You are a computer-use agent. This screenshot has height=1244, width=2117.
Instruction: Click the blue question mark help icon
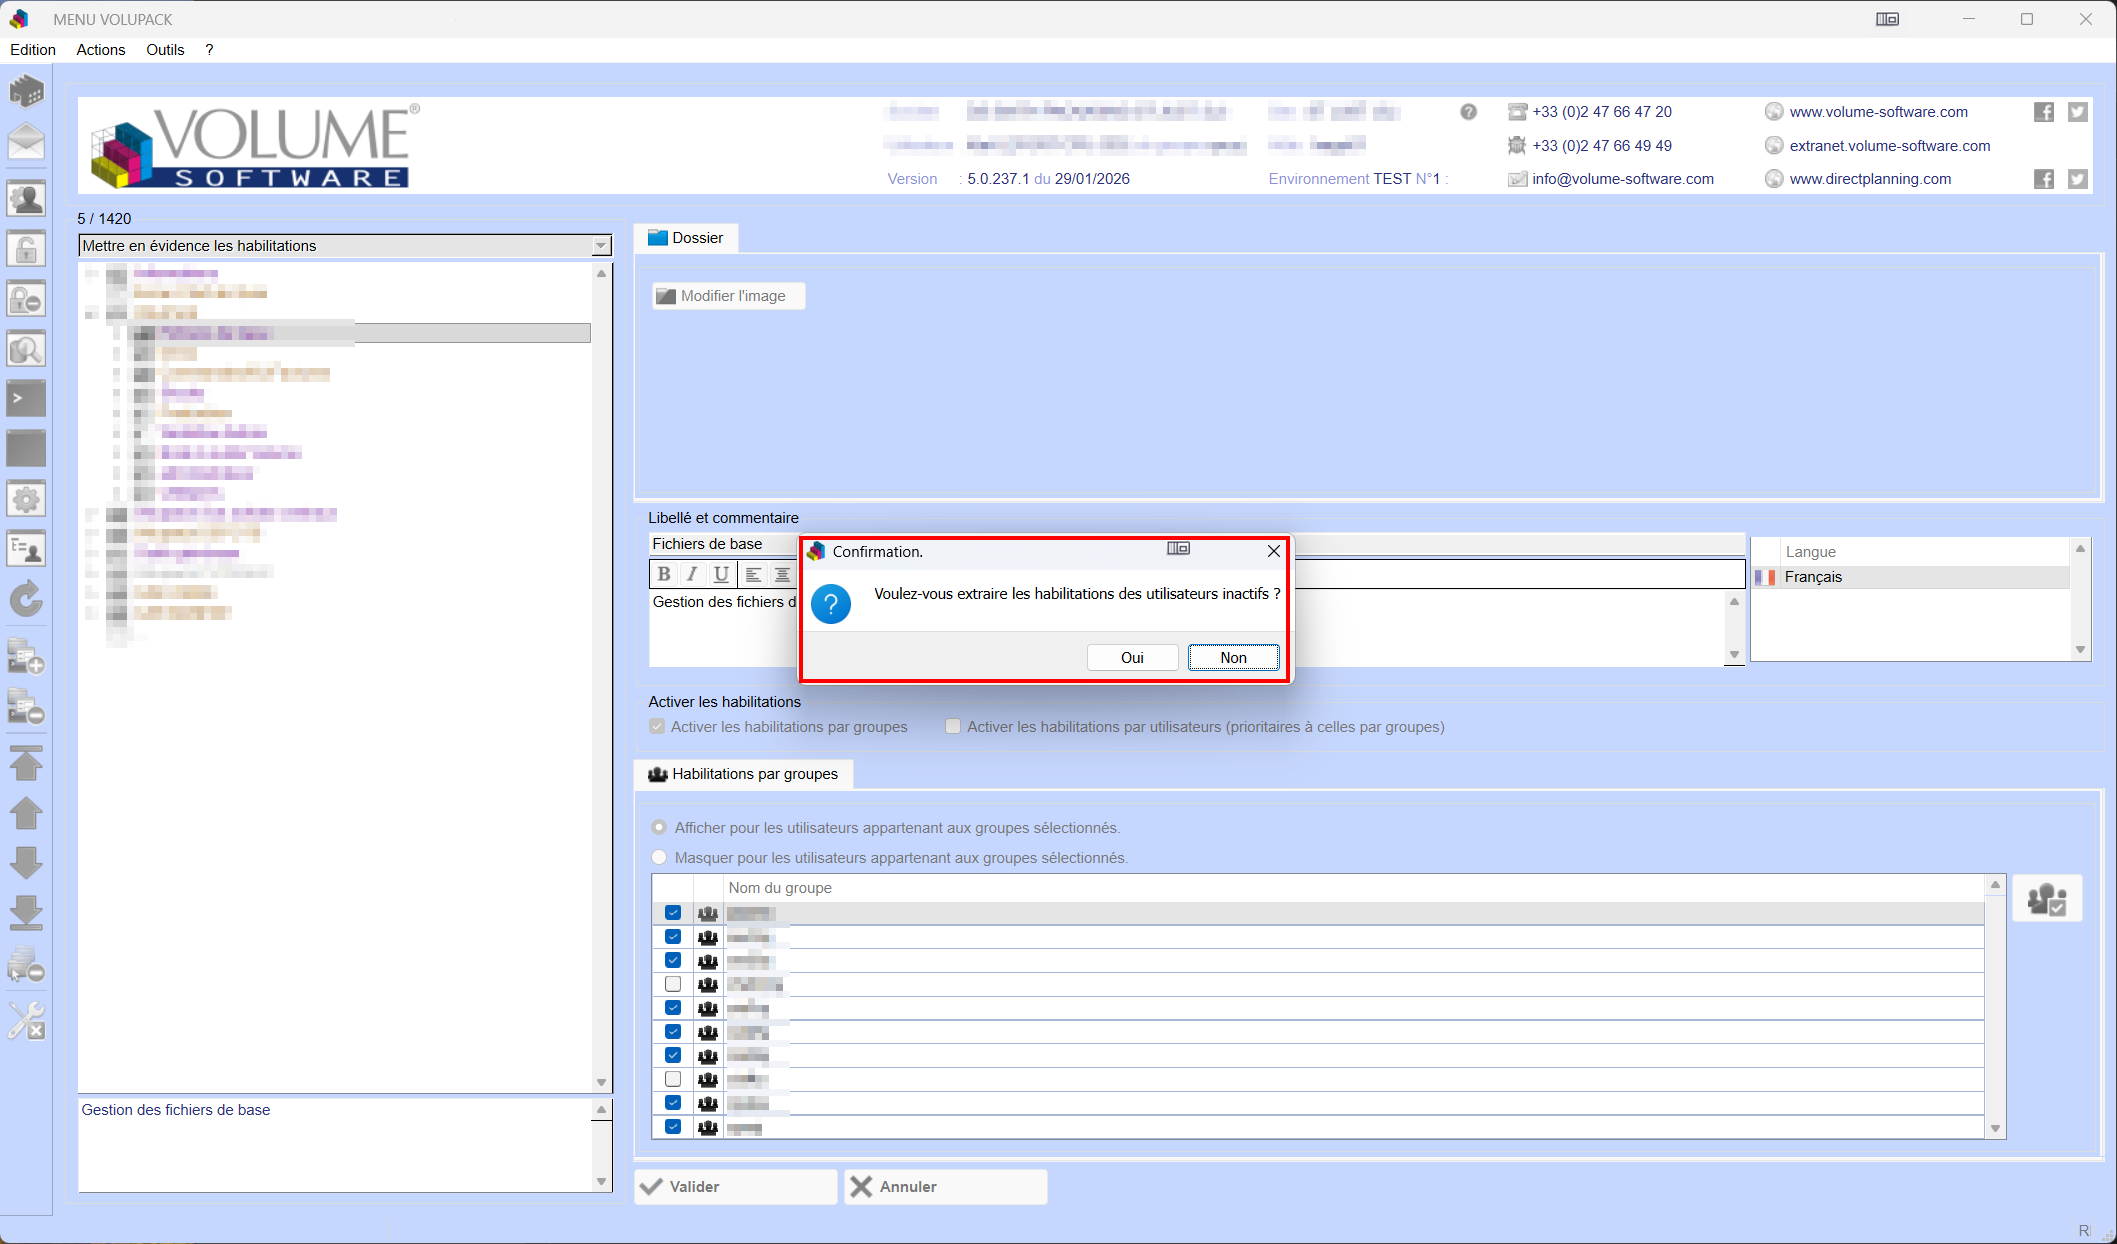[830, 604]
